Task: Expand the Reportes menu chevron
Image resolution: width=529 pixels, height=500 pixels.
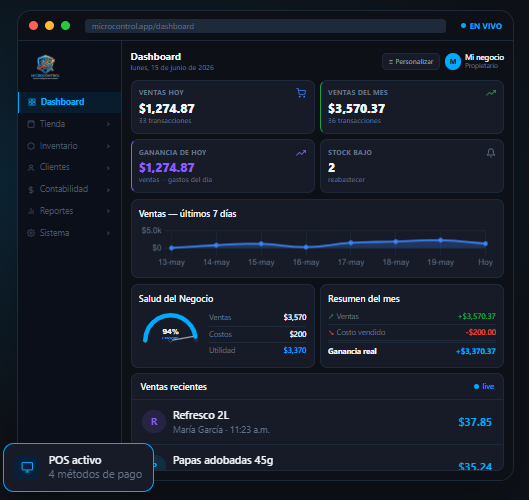Action: (108, 211)
